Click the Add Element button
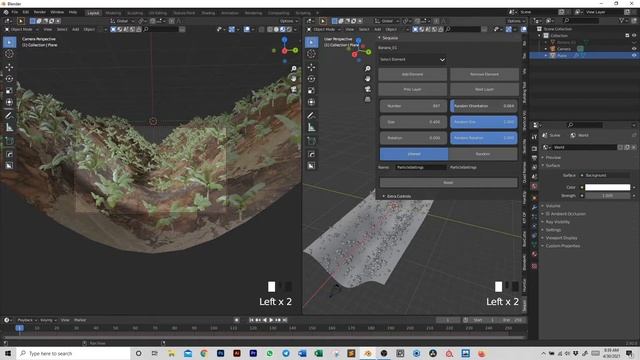This screenshot has width=640, height=360. click(x=413, y=74)
